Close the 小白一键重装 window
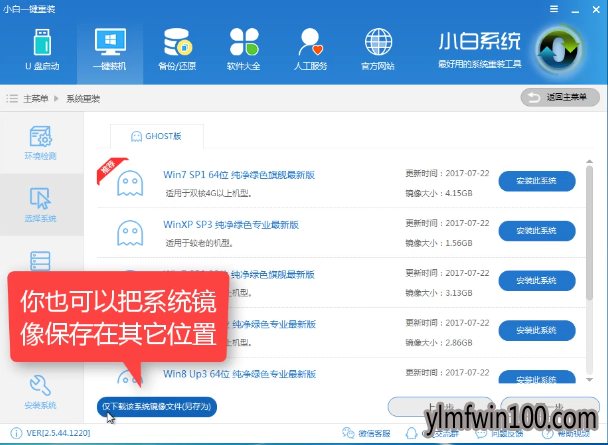Image resolution: width=608 pixels, height=445 pixels. (x=596, y=9)
